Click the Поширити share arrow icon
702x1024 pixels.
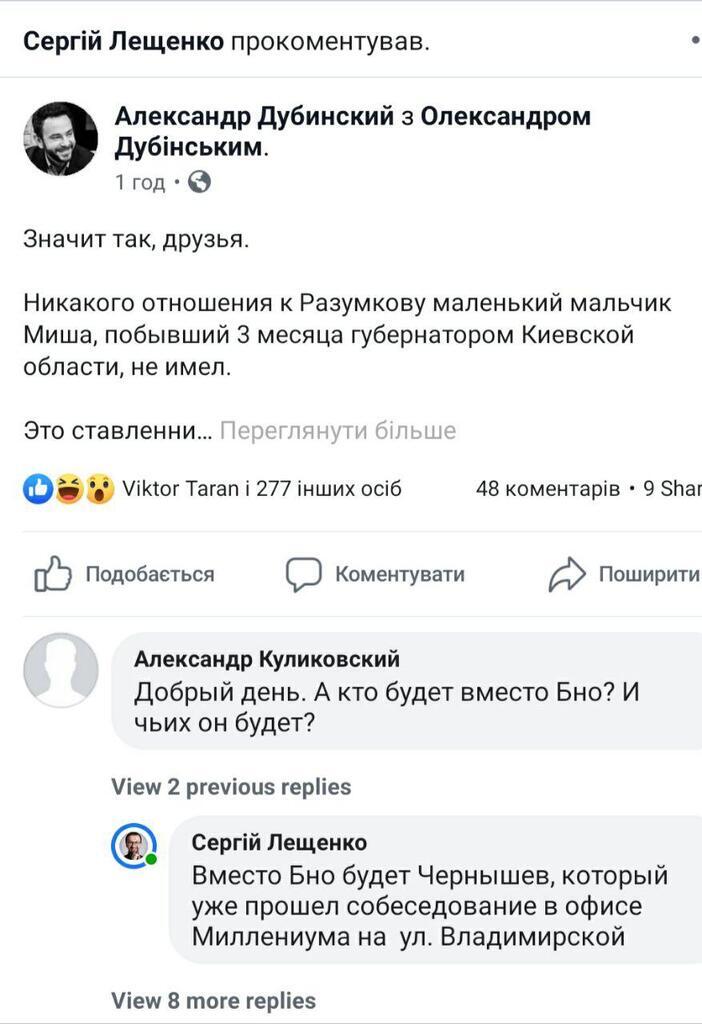pyautogui.click(x=567, y=571)
